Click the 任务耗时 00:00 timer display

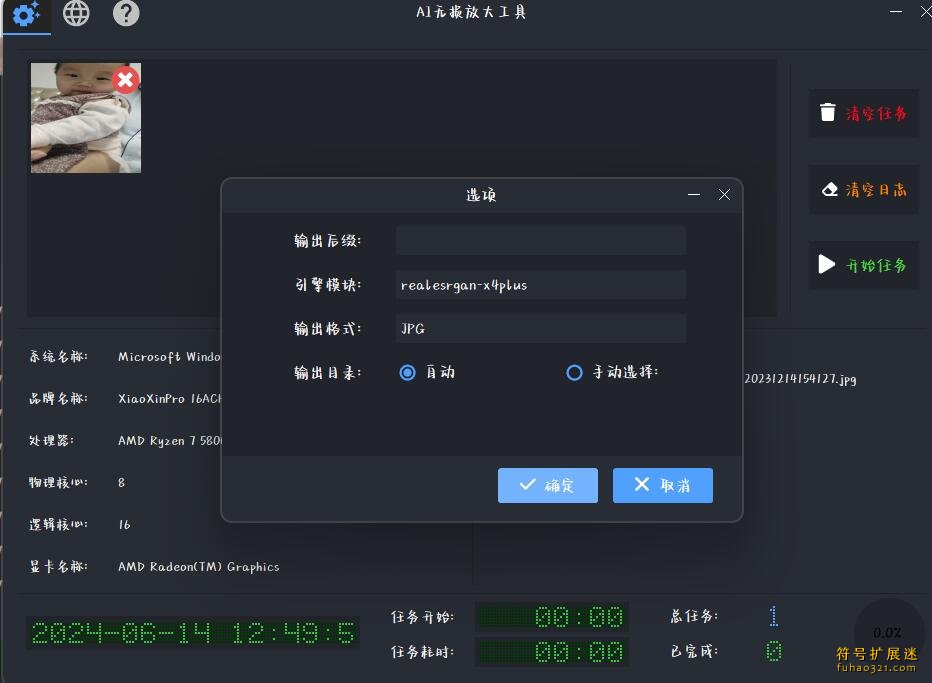coord(552,652)
